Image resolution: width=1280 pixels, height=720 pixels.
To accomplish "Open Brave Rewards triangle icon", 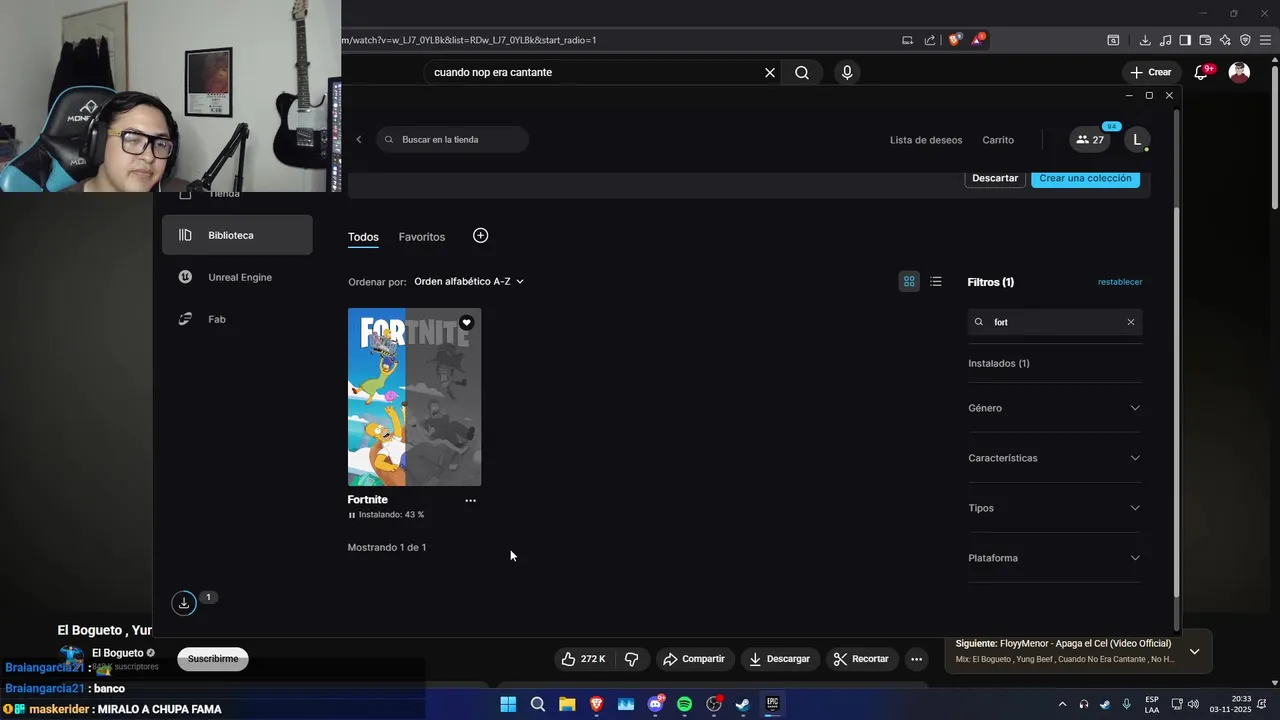I will tap(977, 40).
